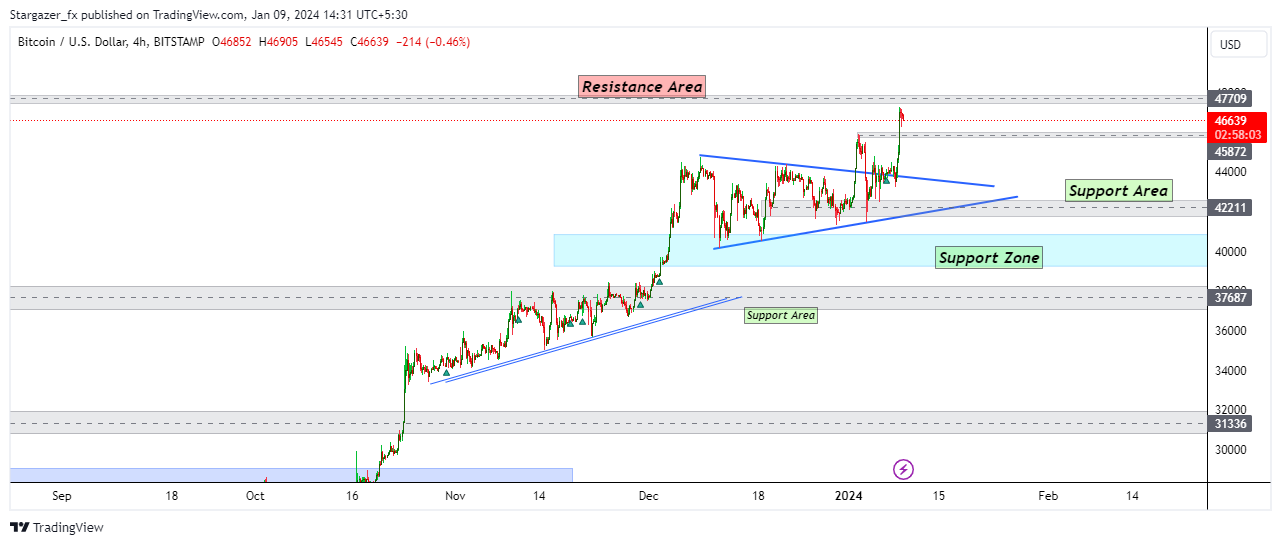This screenshot has width=1281, height=545.
Task: Click the Sep label on time axis
Action: click(61, 496)
